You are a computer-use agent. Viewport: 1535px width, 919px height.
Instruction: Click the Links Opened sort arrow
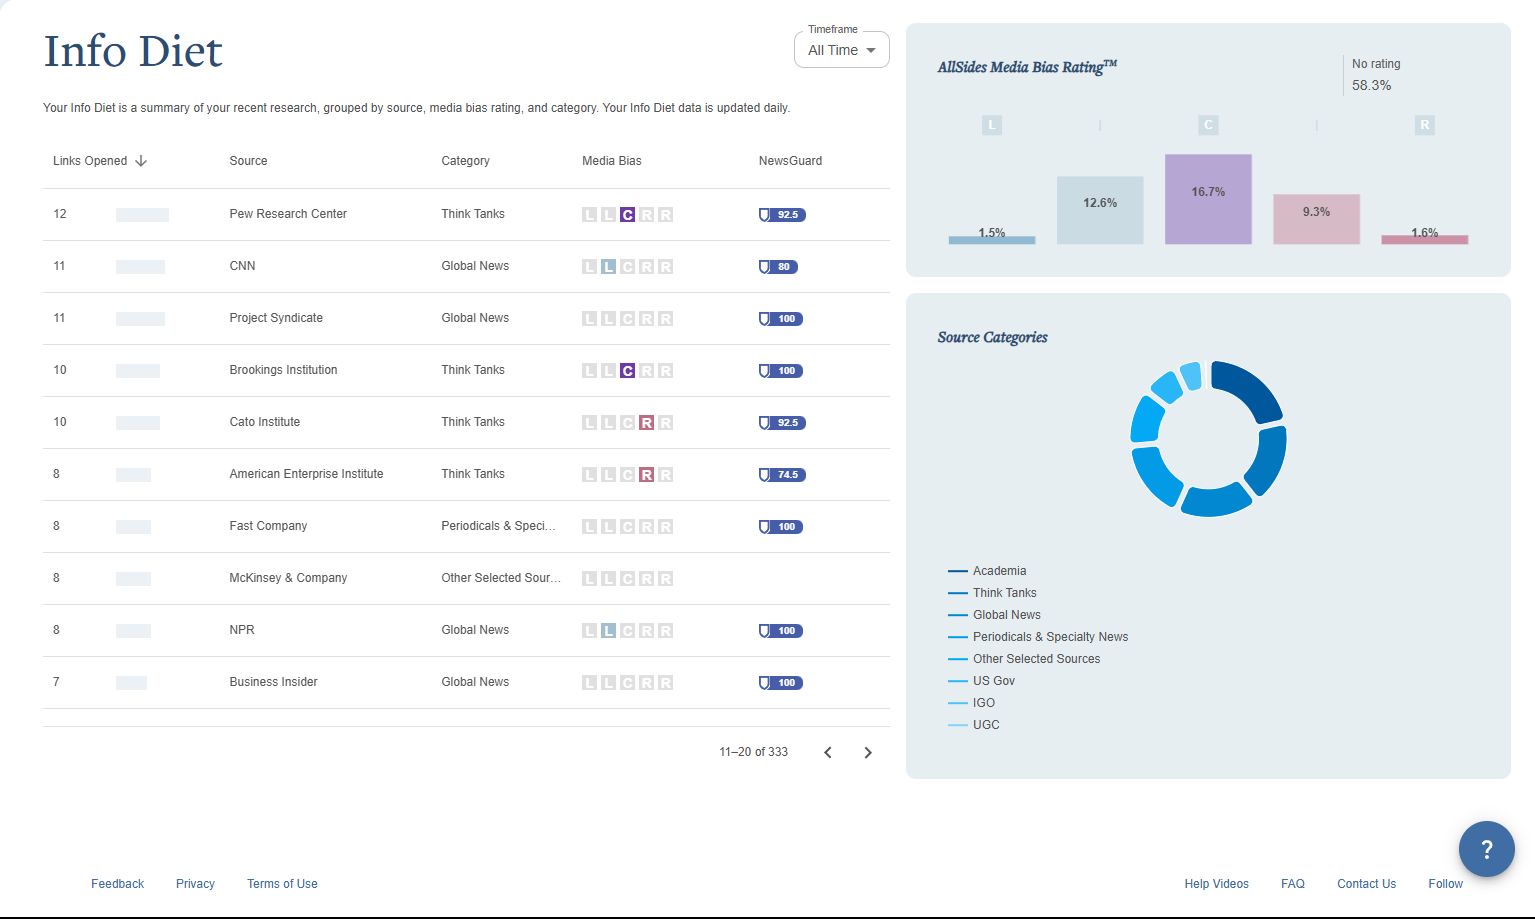141,161
